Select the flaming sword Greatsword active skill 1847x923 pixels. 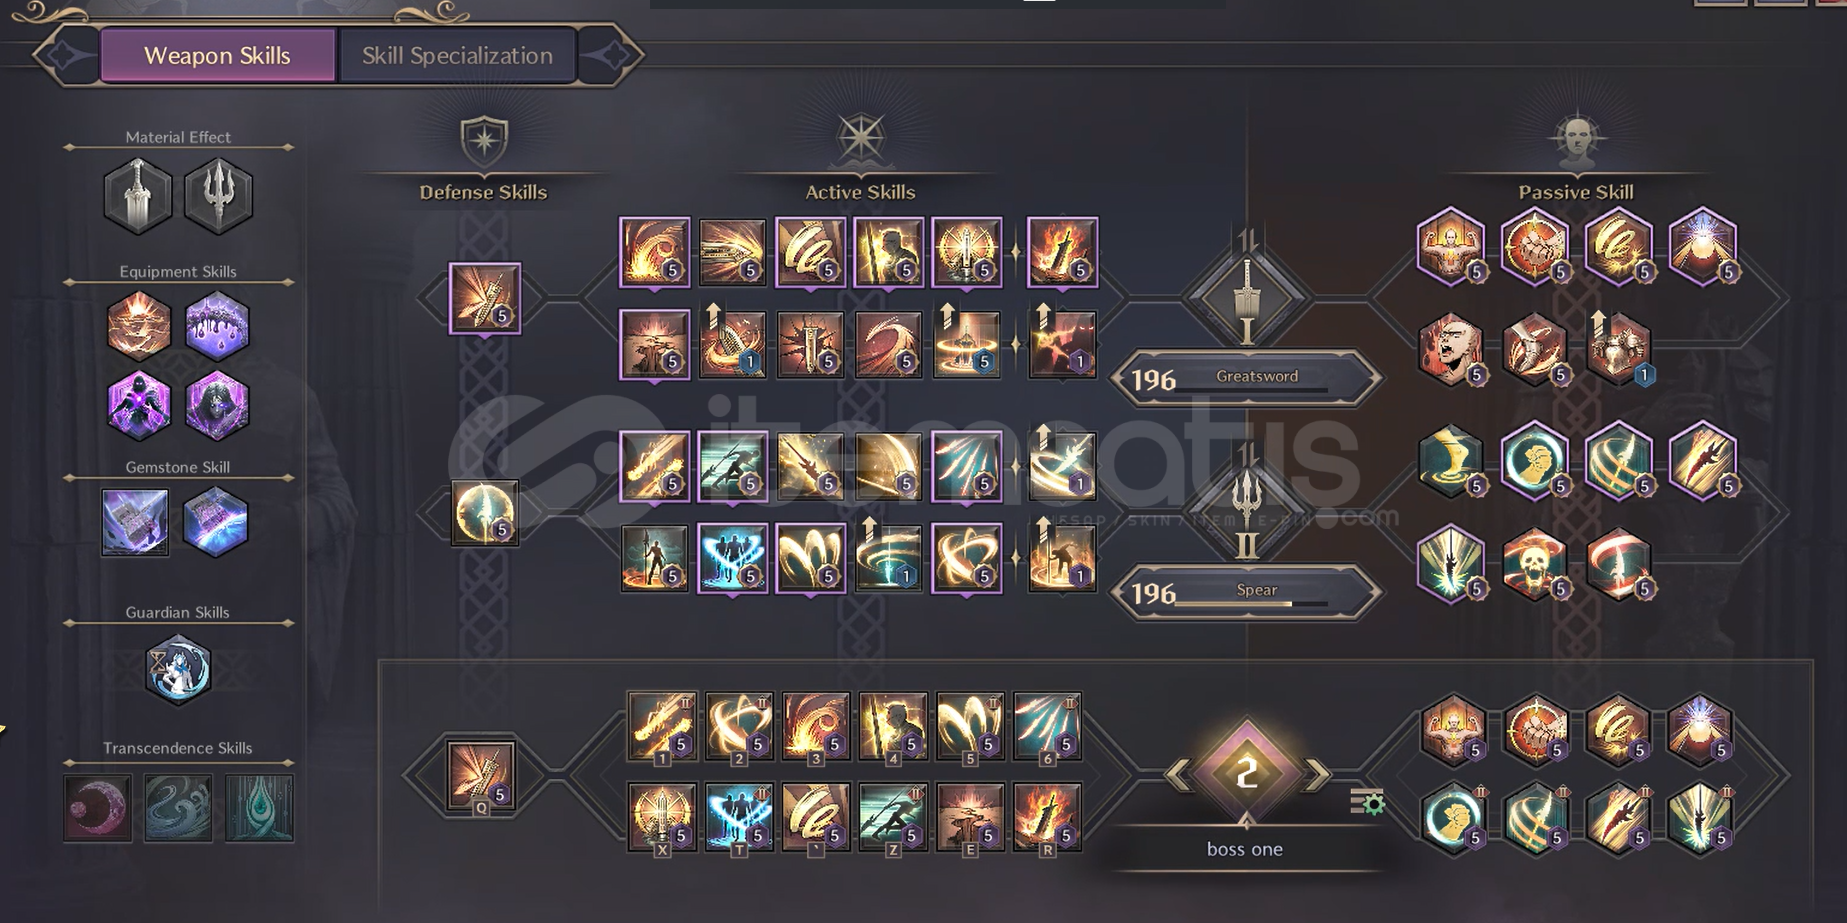pyautogui.click(x=1062, y=252)
